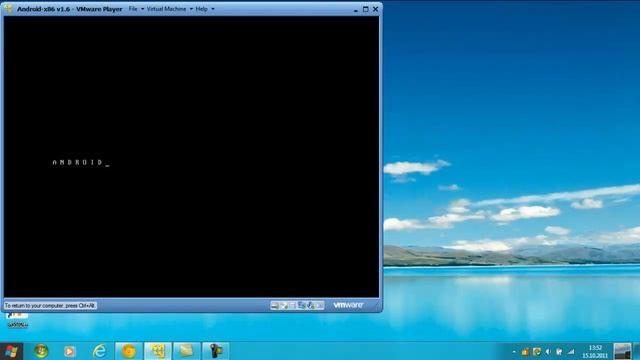Open the security shield tray icon
This screenshot has width=640, height=360.
pyautogui.click(x=537, y=351)
